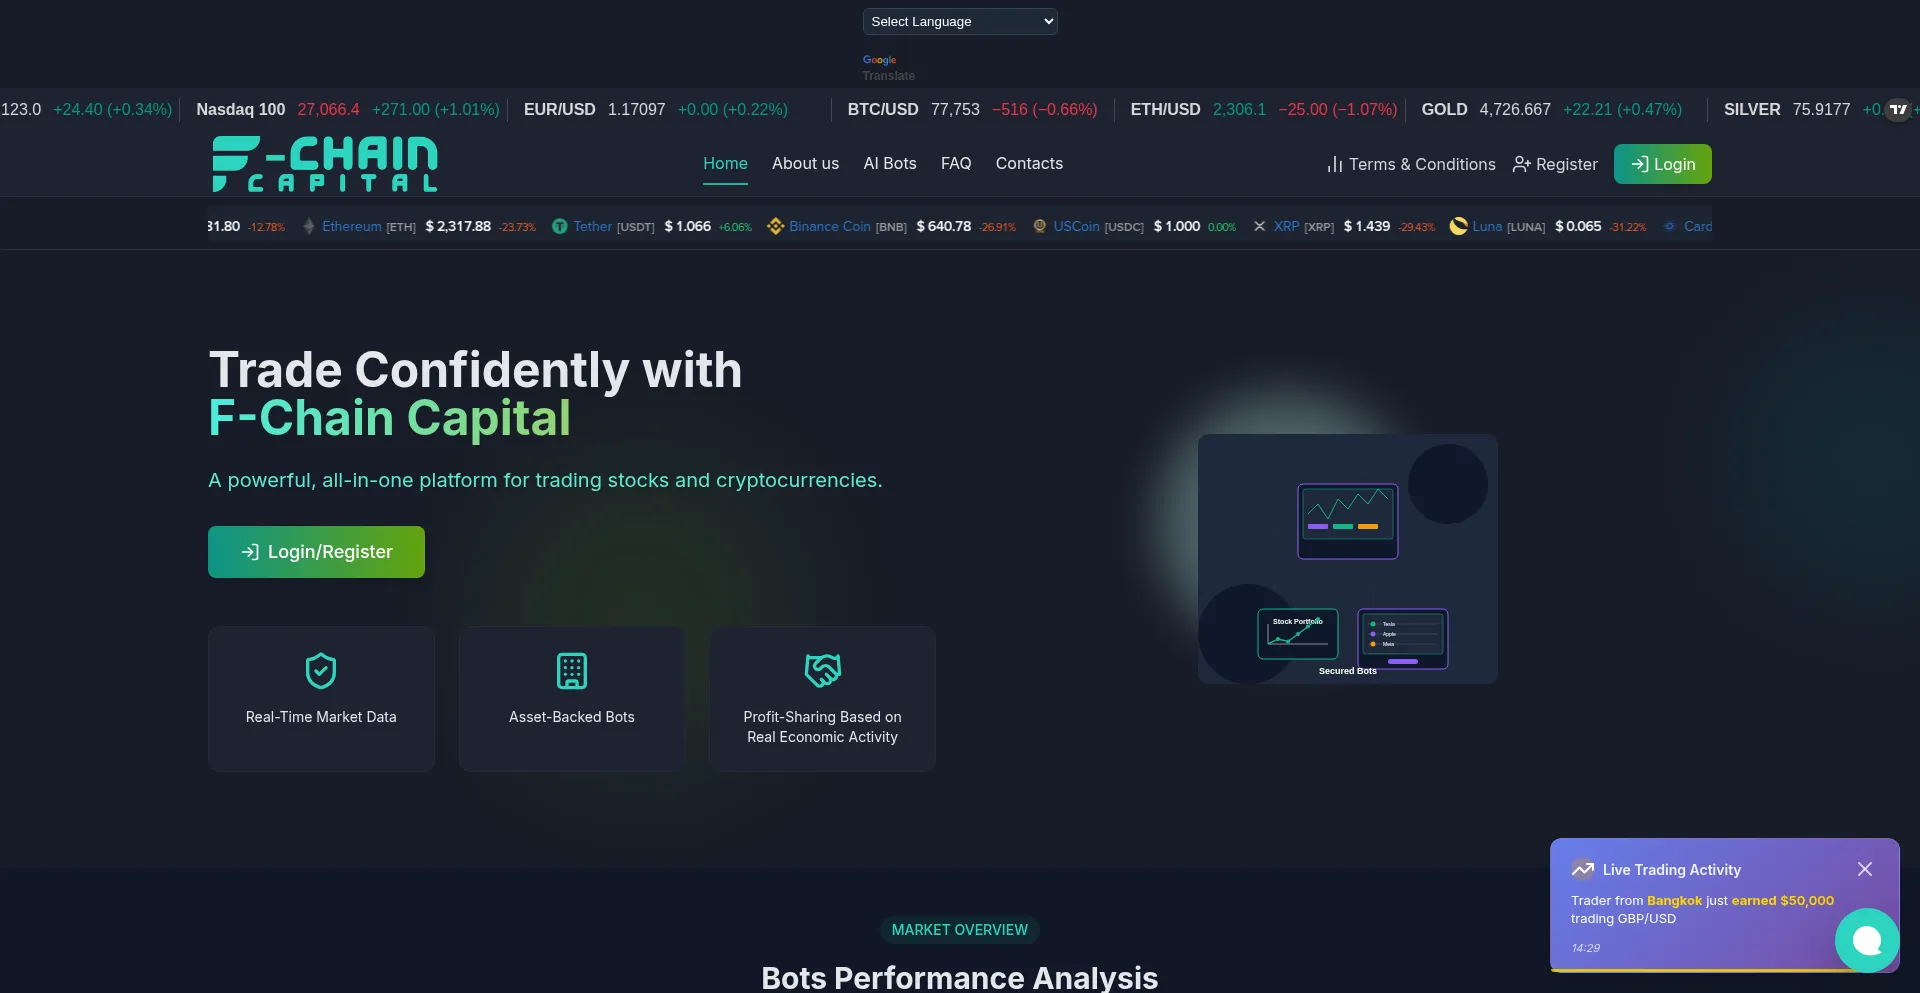
Task: Click the Luna coin icon in ticker
Action: (1459, 226)
